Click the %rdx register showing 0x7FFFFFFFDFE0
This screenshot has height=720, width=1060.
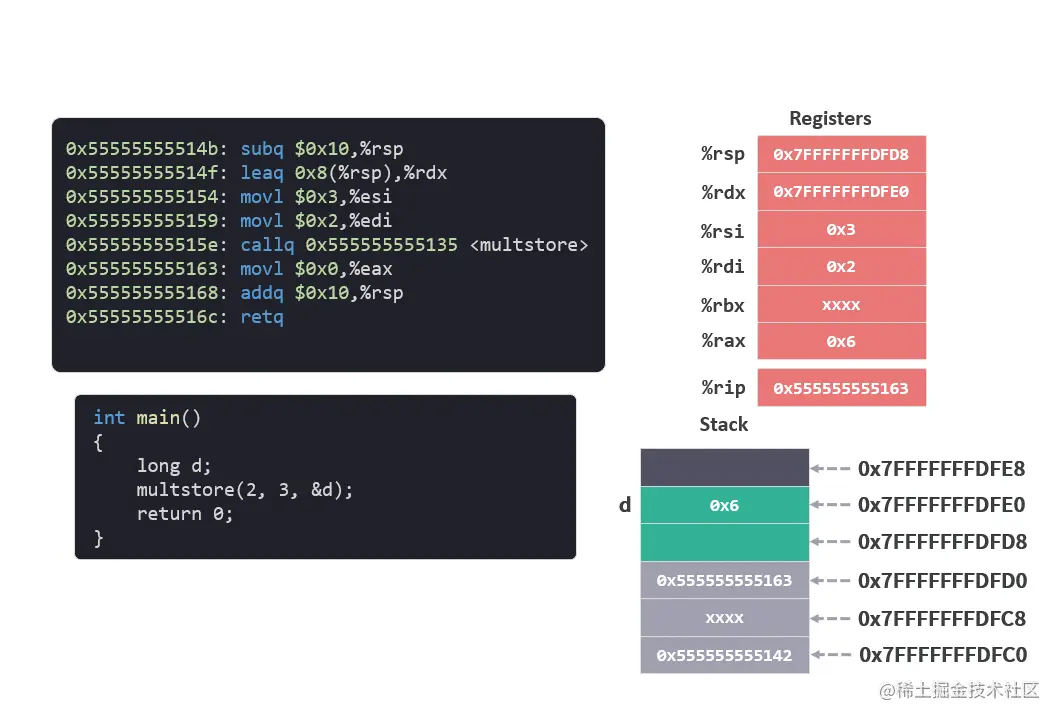tap(842, 191)
